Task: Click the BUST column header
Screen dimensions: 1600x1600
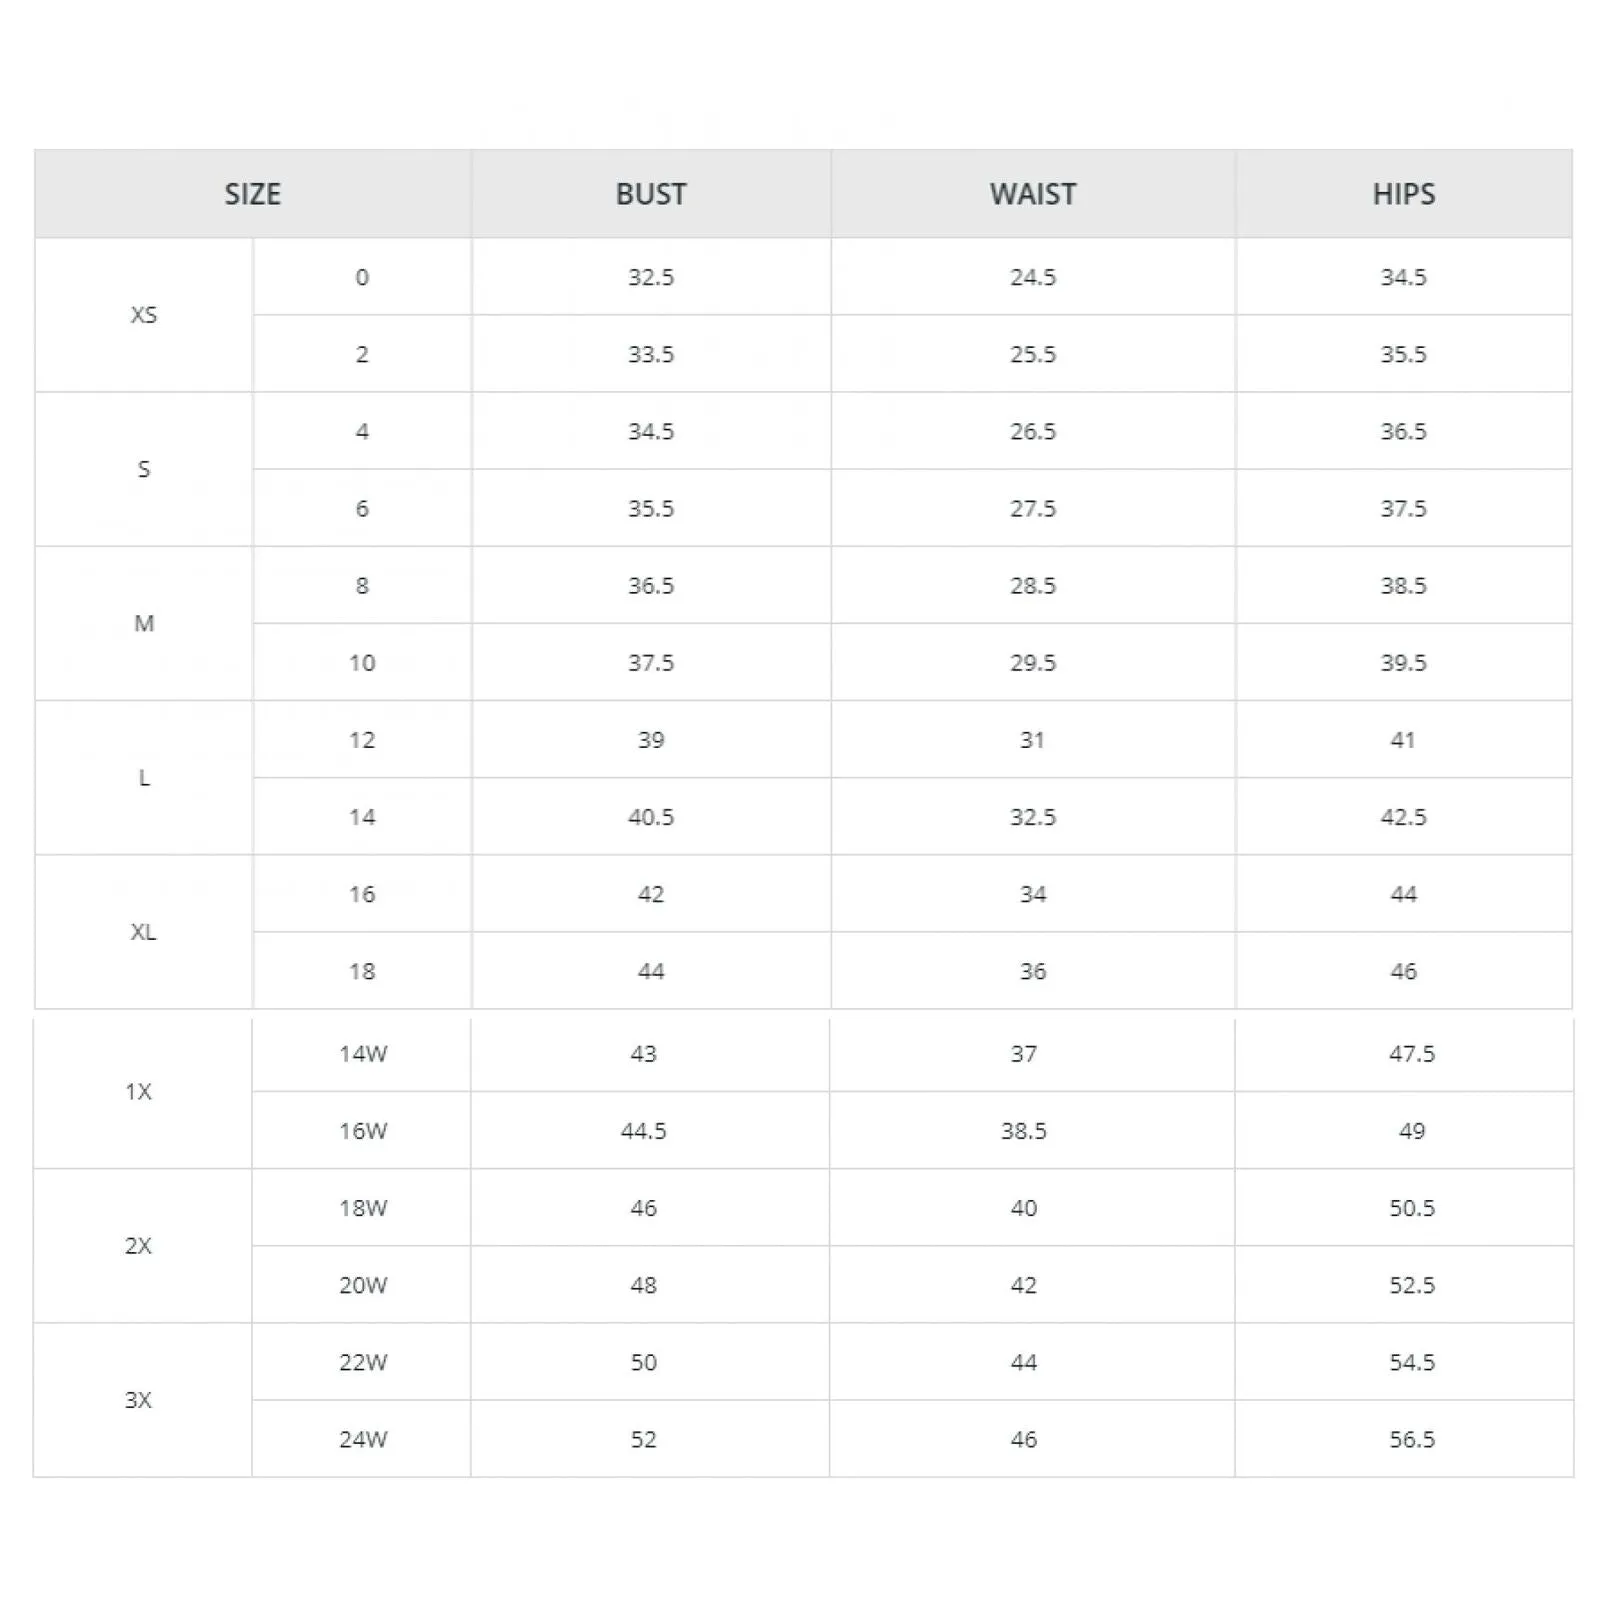Action: click(651, 194)
